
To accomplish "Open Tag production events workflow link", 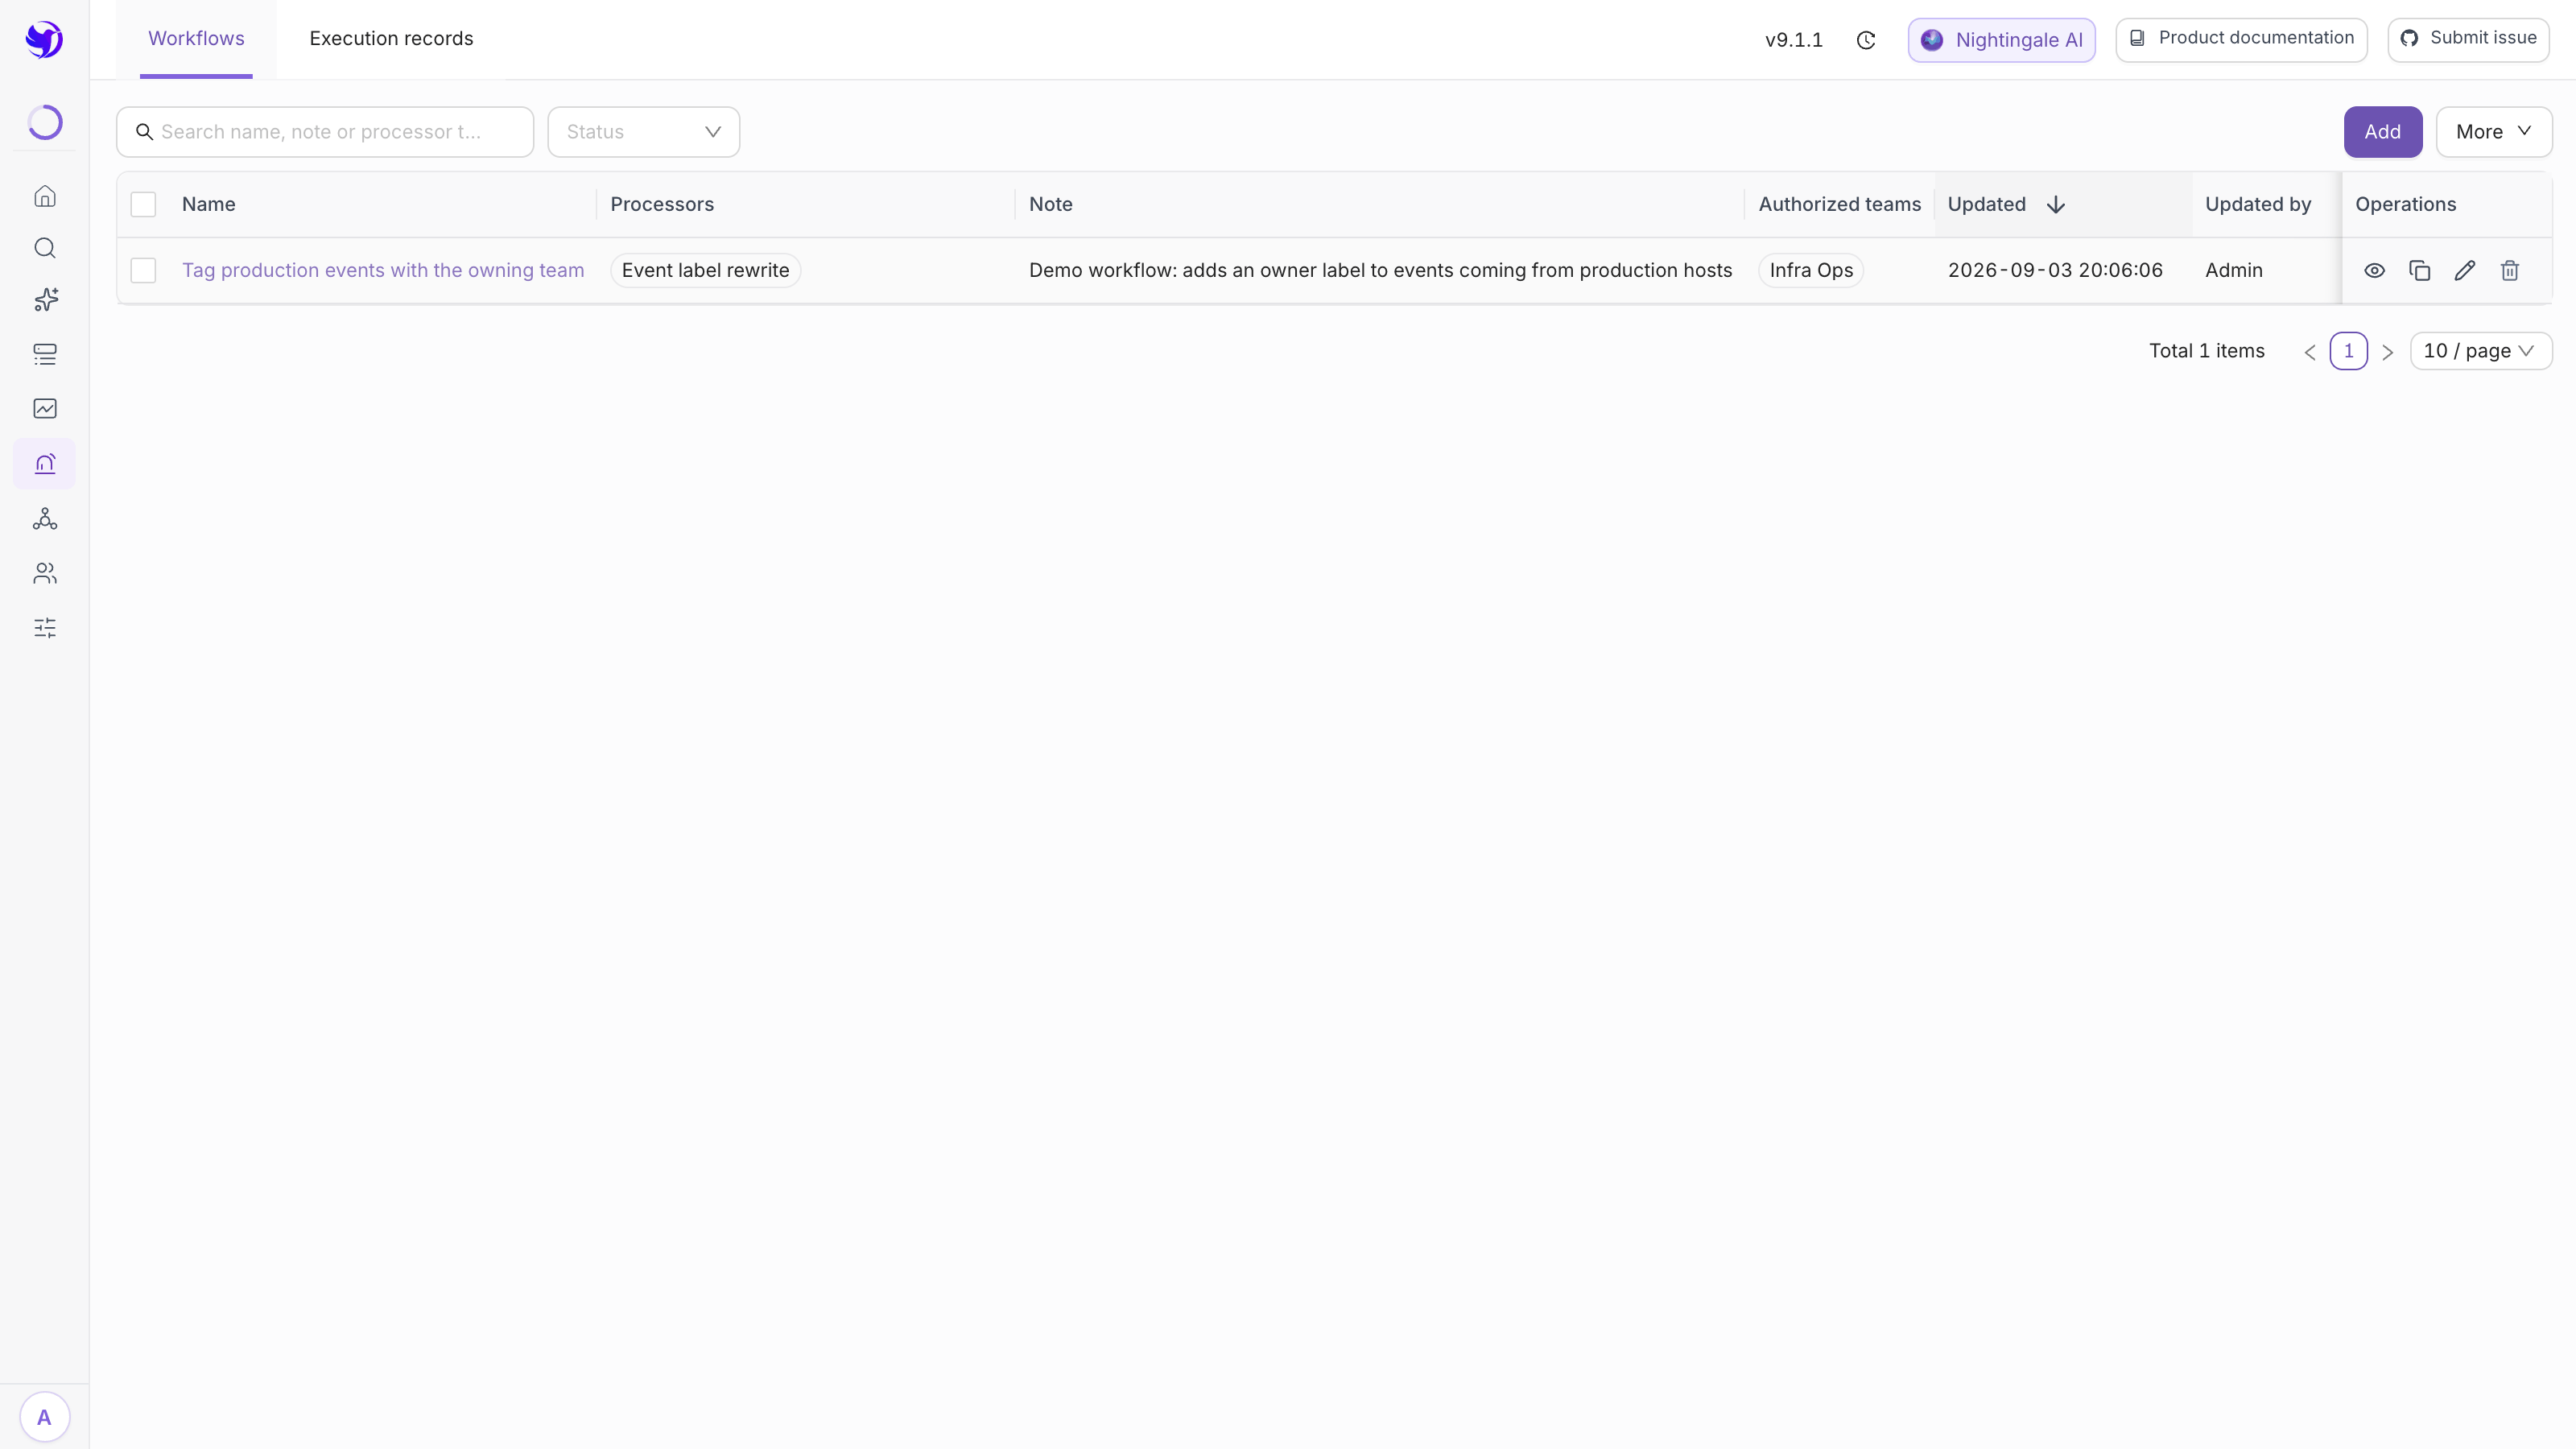I will click(383, 270).
